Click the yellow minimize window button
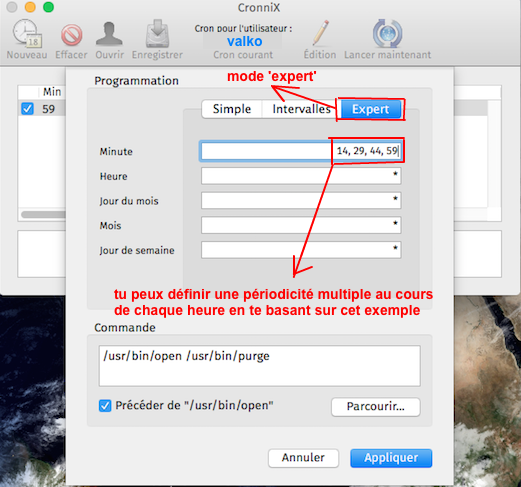 30,7
